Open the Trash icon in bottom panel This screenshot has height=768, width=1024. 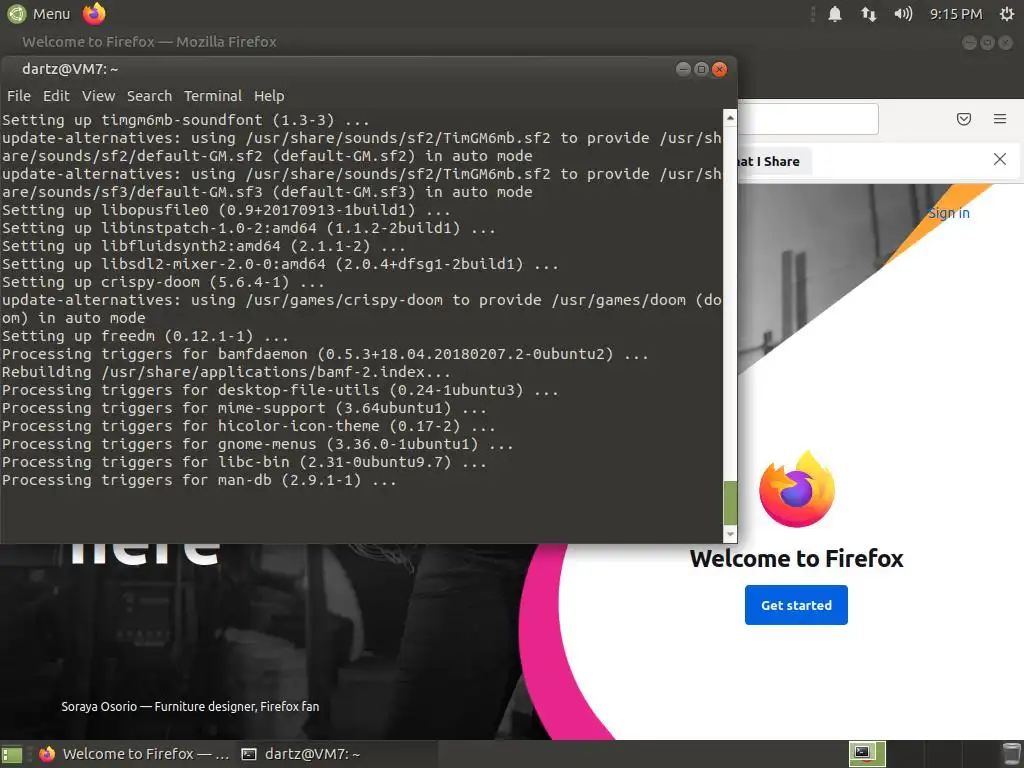click(1010, 754)
